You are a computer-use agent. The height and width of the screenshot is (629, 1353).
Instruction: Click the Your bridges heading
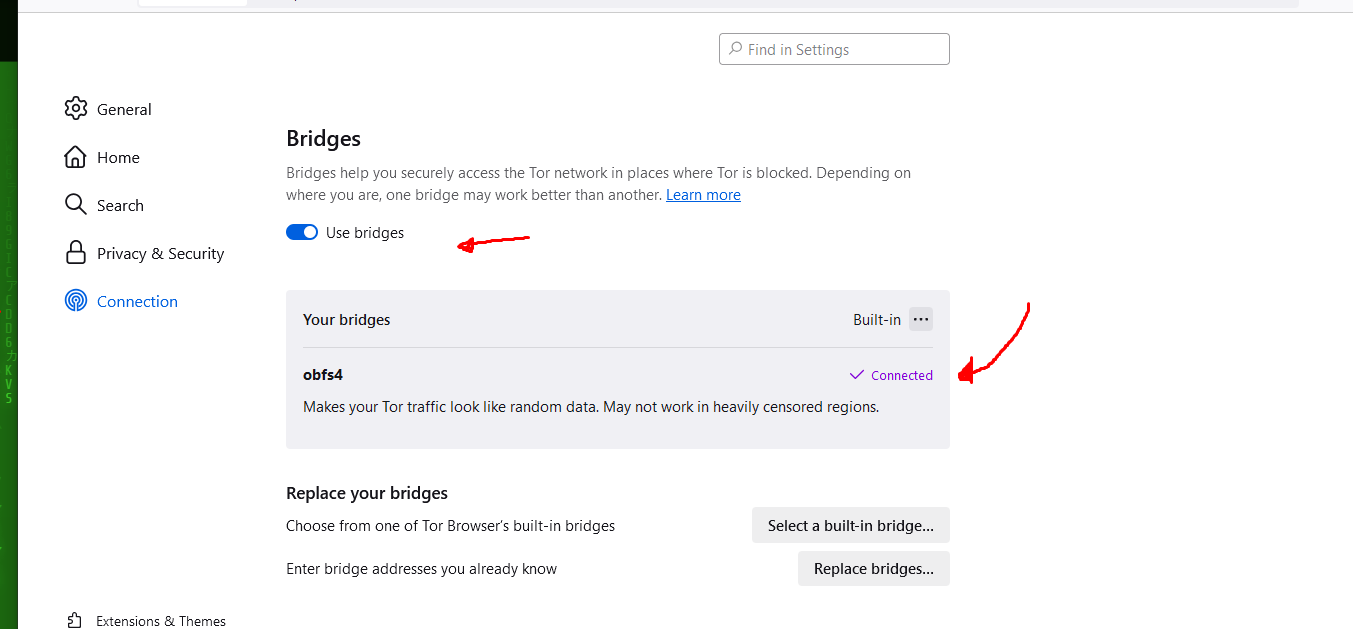(347, 320)
